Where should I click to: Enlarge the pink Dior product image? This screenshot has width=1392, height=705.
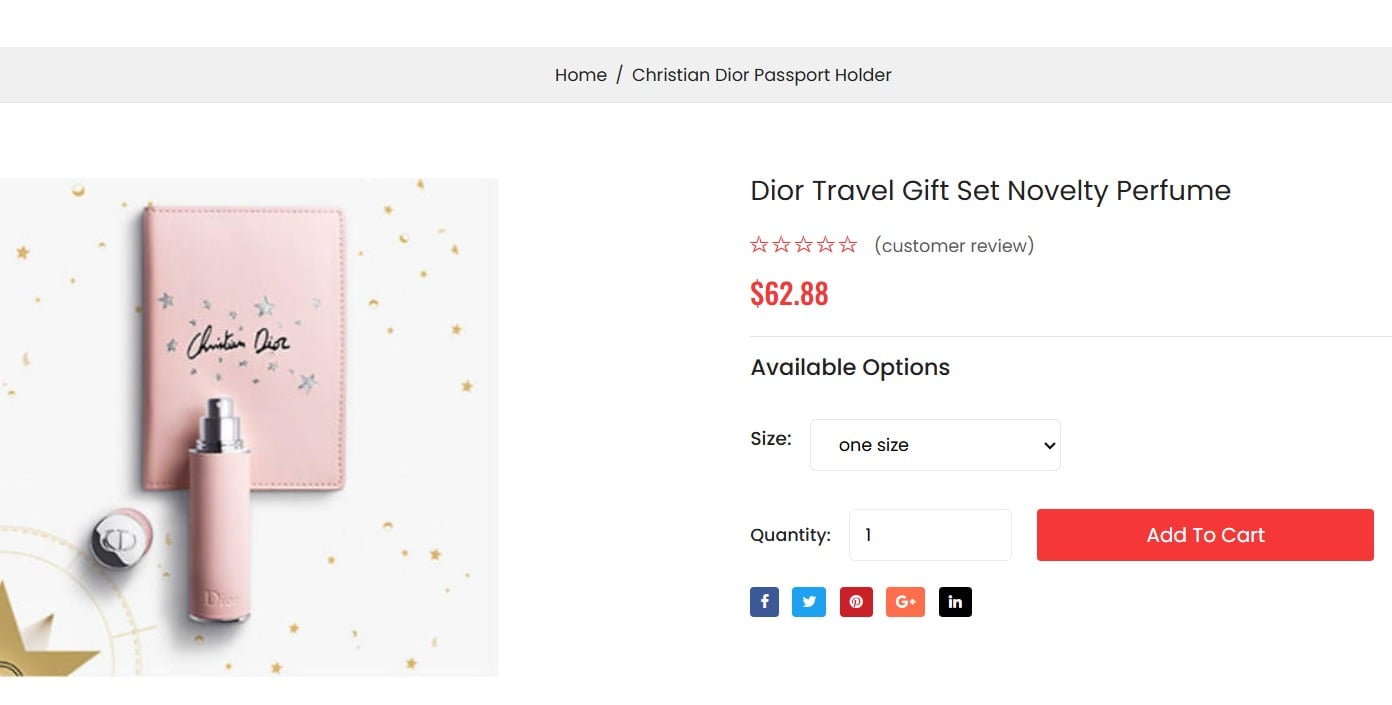pyautogui.click(x=249, y=427)
